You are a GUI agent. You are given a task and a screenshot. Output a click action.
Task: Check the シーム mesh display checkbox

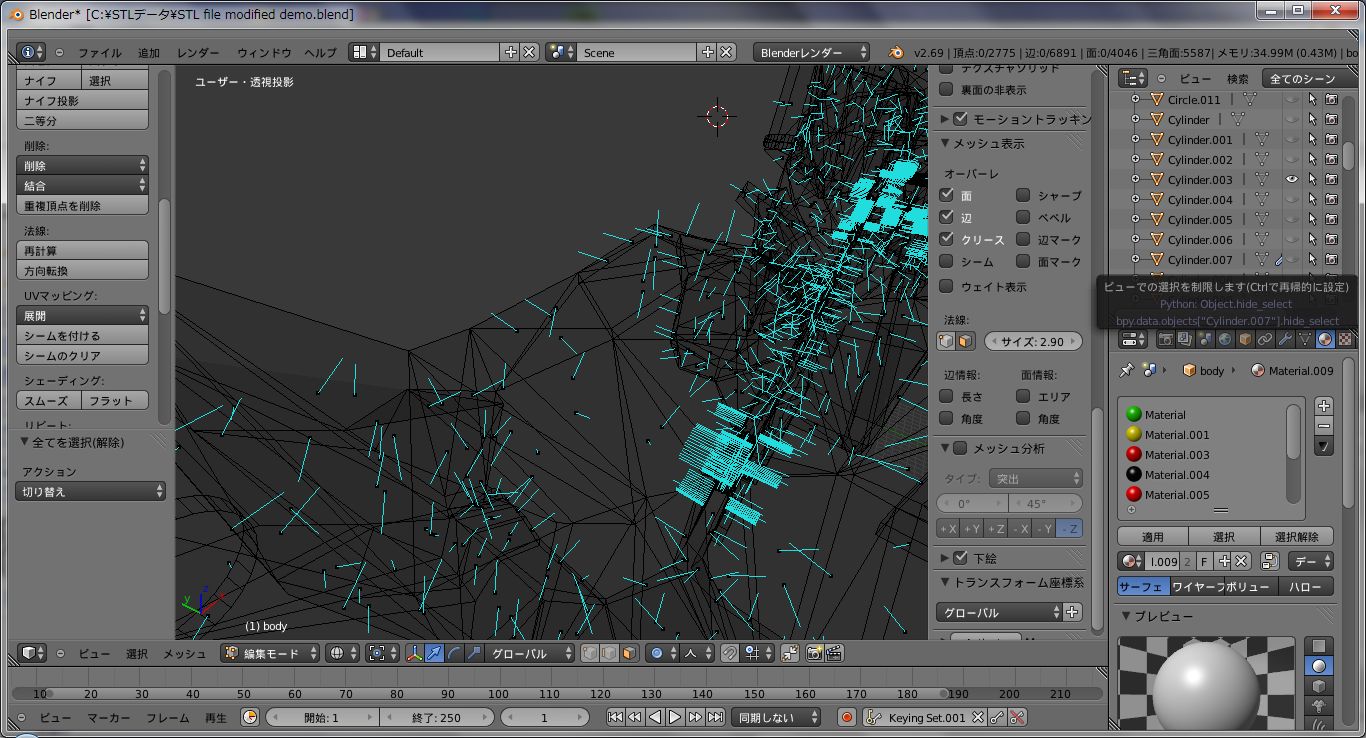click(x=946, y=261)
